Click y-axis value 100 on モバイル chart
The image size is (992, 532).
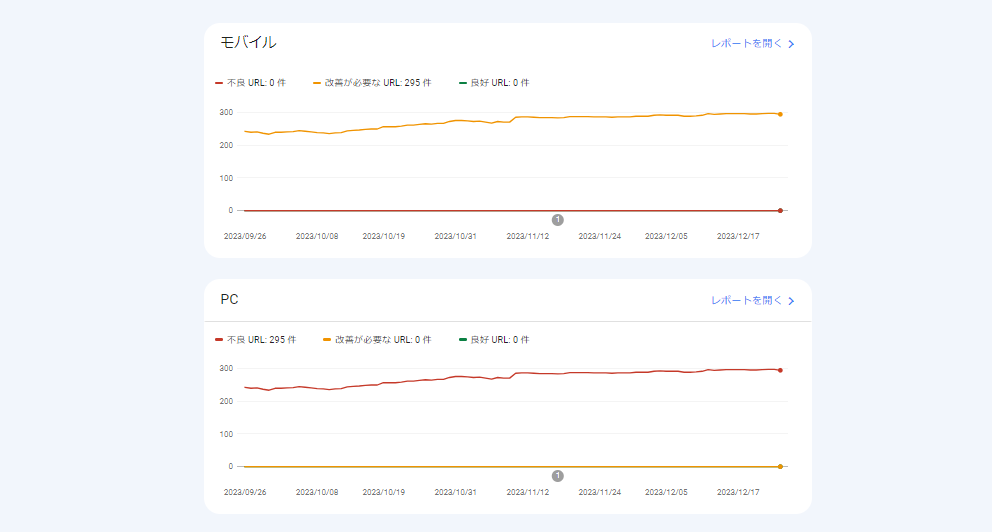pos(226,178)
